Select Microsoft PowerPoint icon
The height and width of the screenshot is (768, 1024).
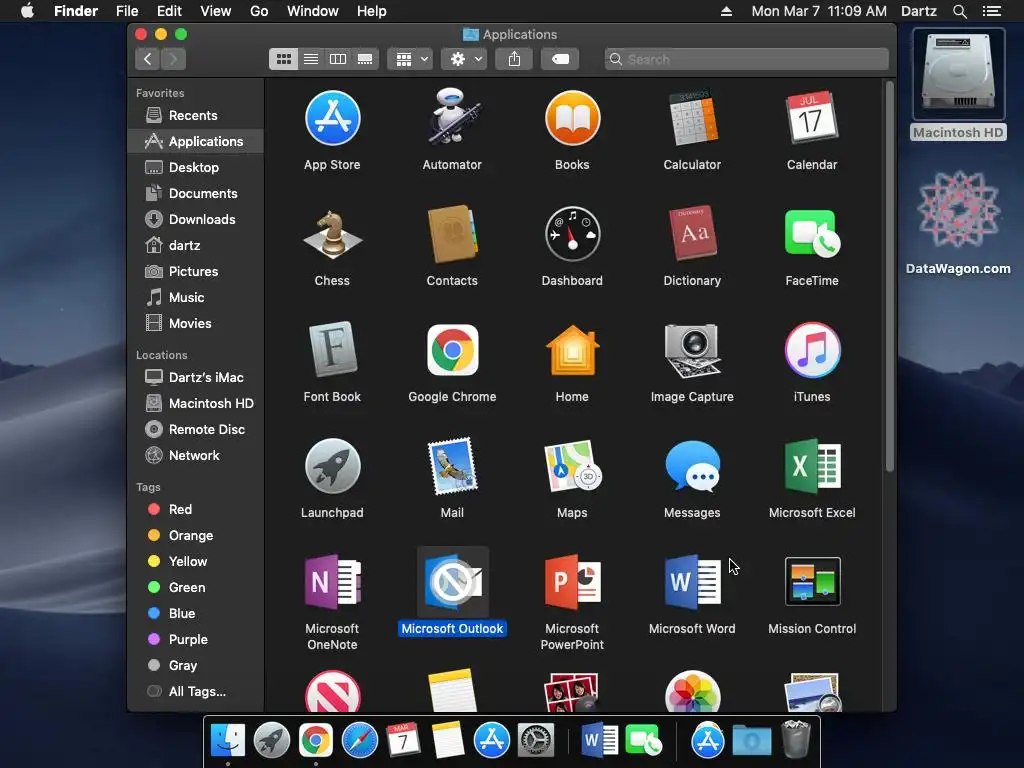click(x=572, y=582)
